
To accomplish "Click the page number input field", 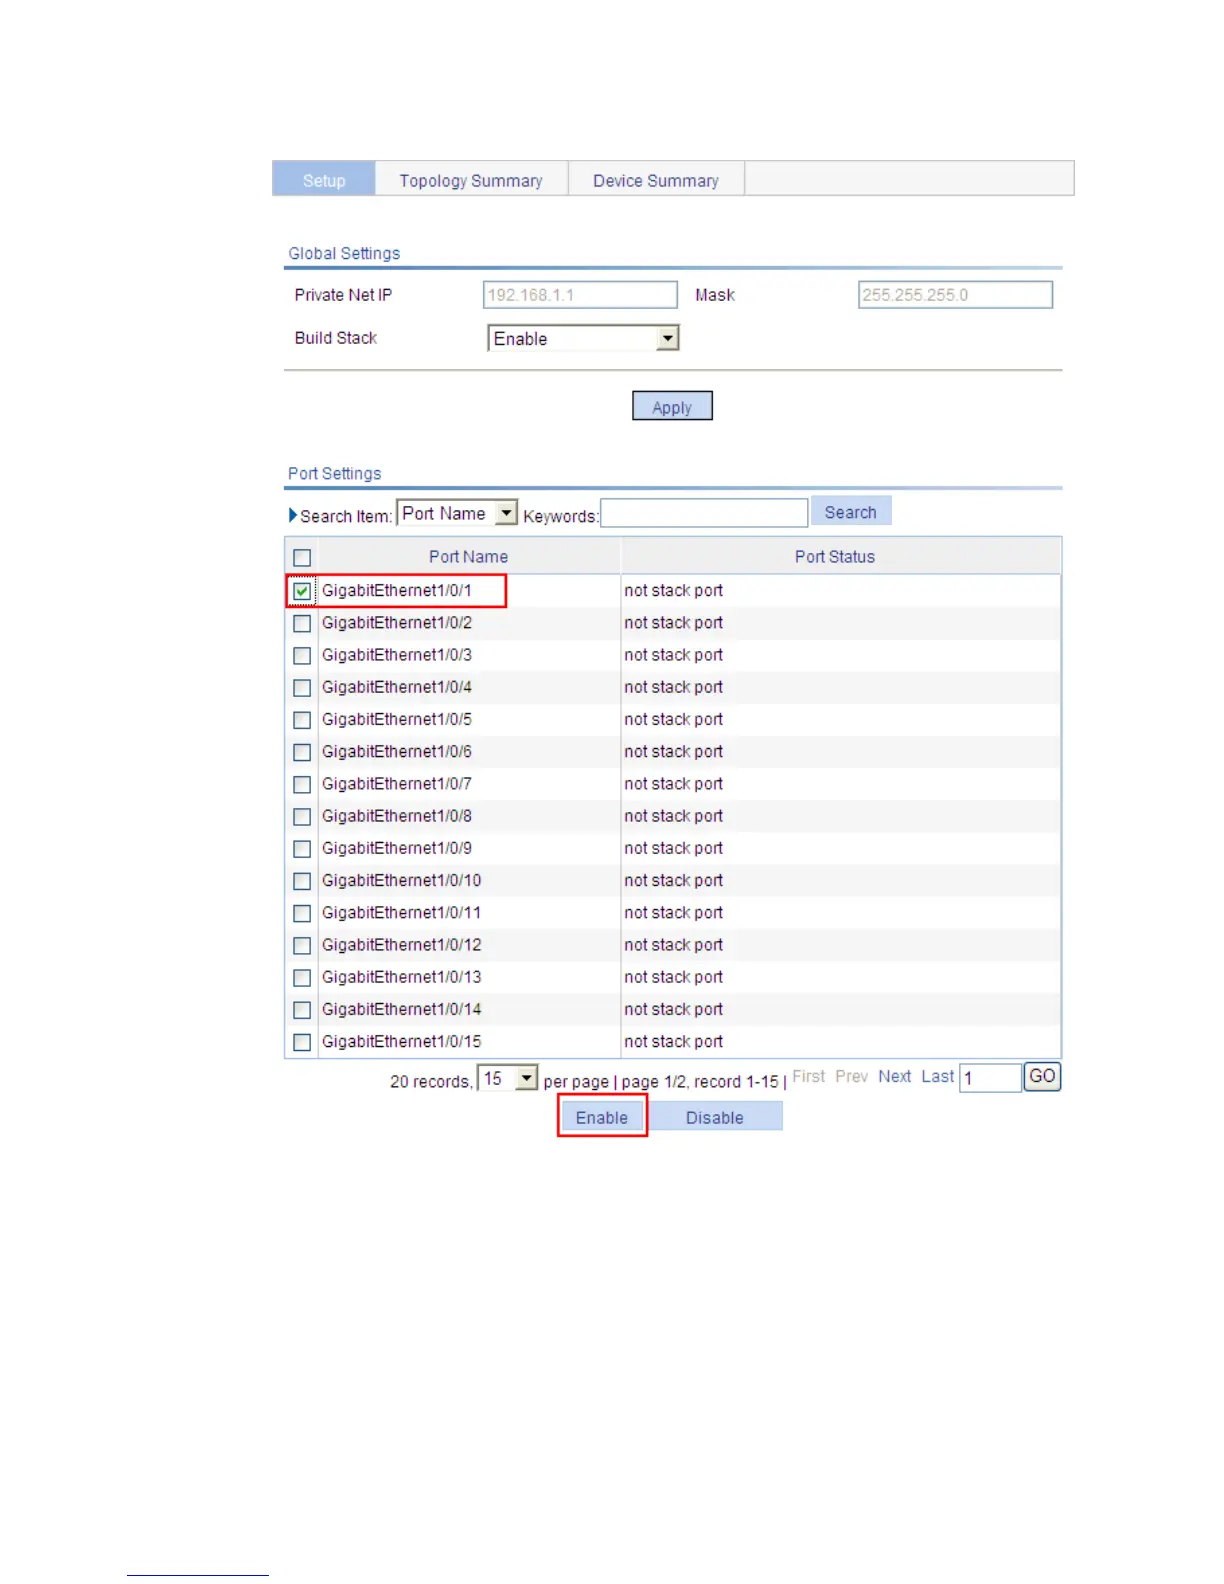I will pos(990,1077).
